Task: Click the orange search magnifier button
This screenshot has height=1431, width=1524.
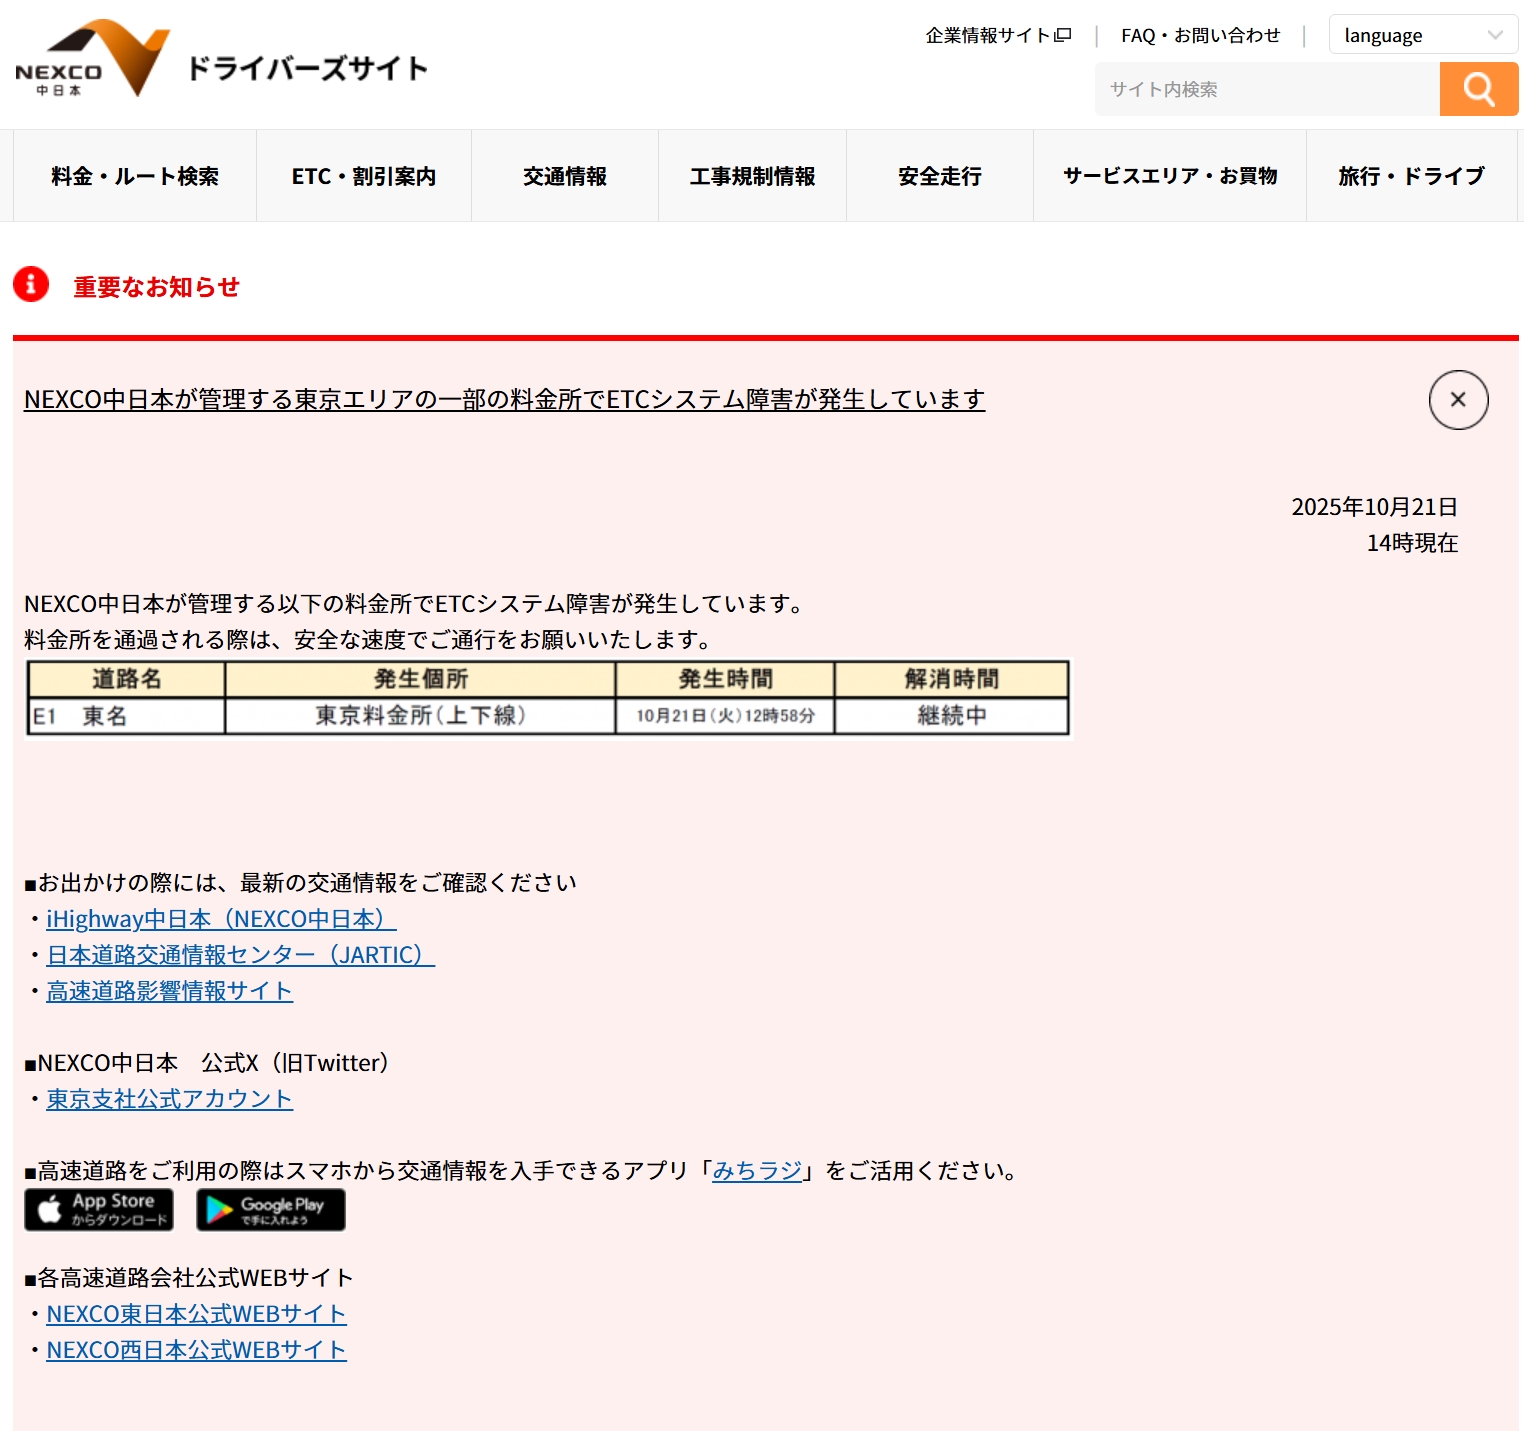Action: point(1478,89)
